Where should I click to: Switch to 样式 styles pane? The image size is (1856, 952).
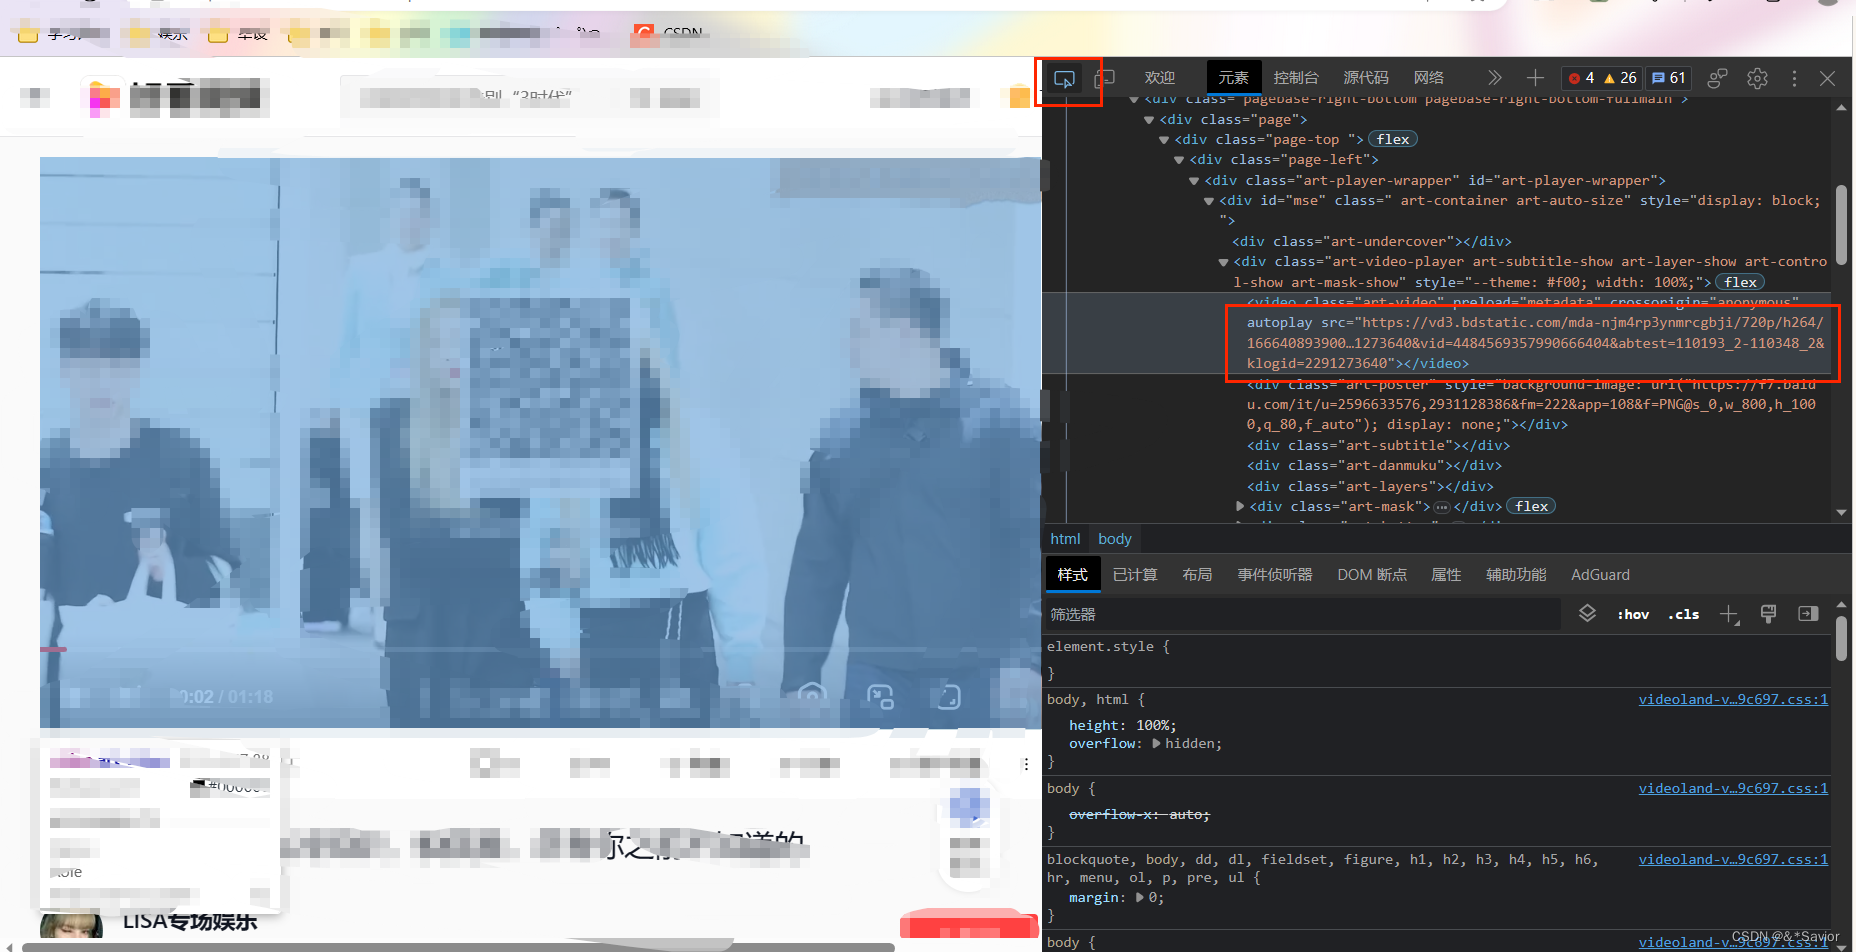1073,575
